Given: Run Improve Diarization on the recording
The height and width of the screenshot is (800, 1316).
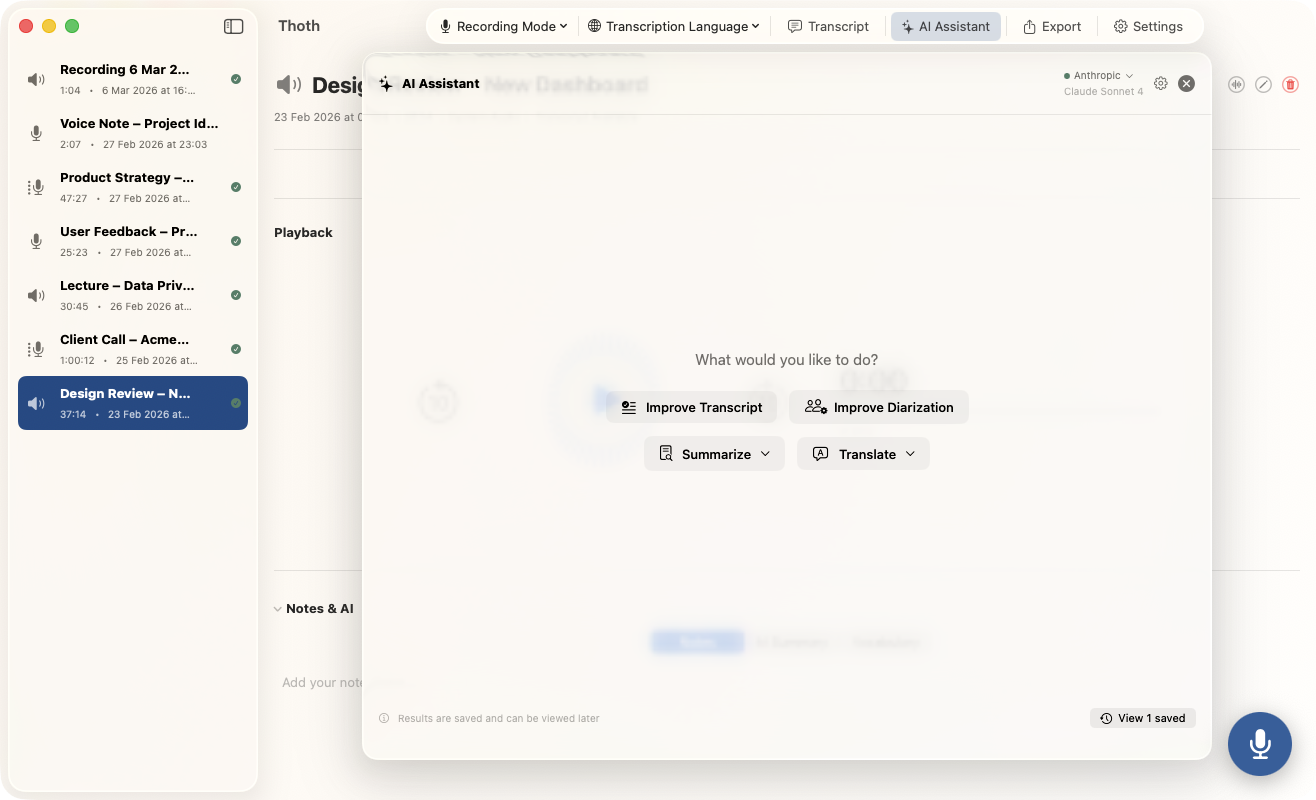Looking at the screenshot, I should point(879,407).
